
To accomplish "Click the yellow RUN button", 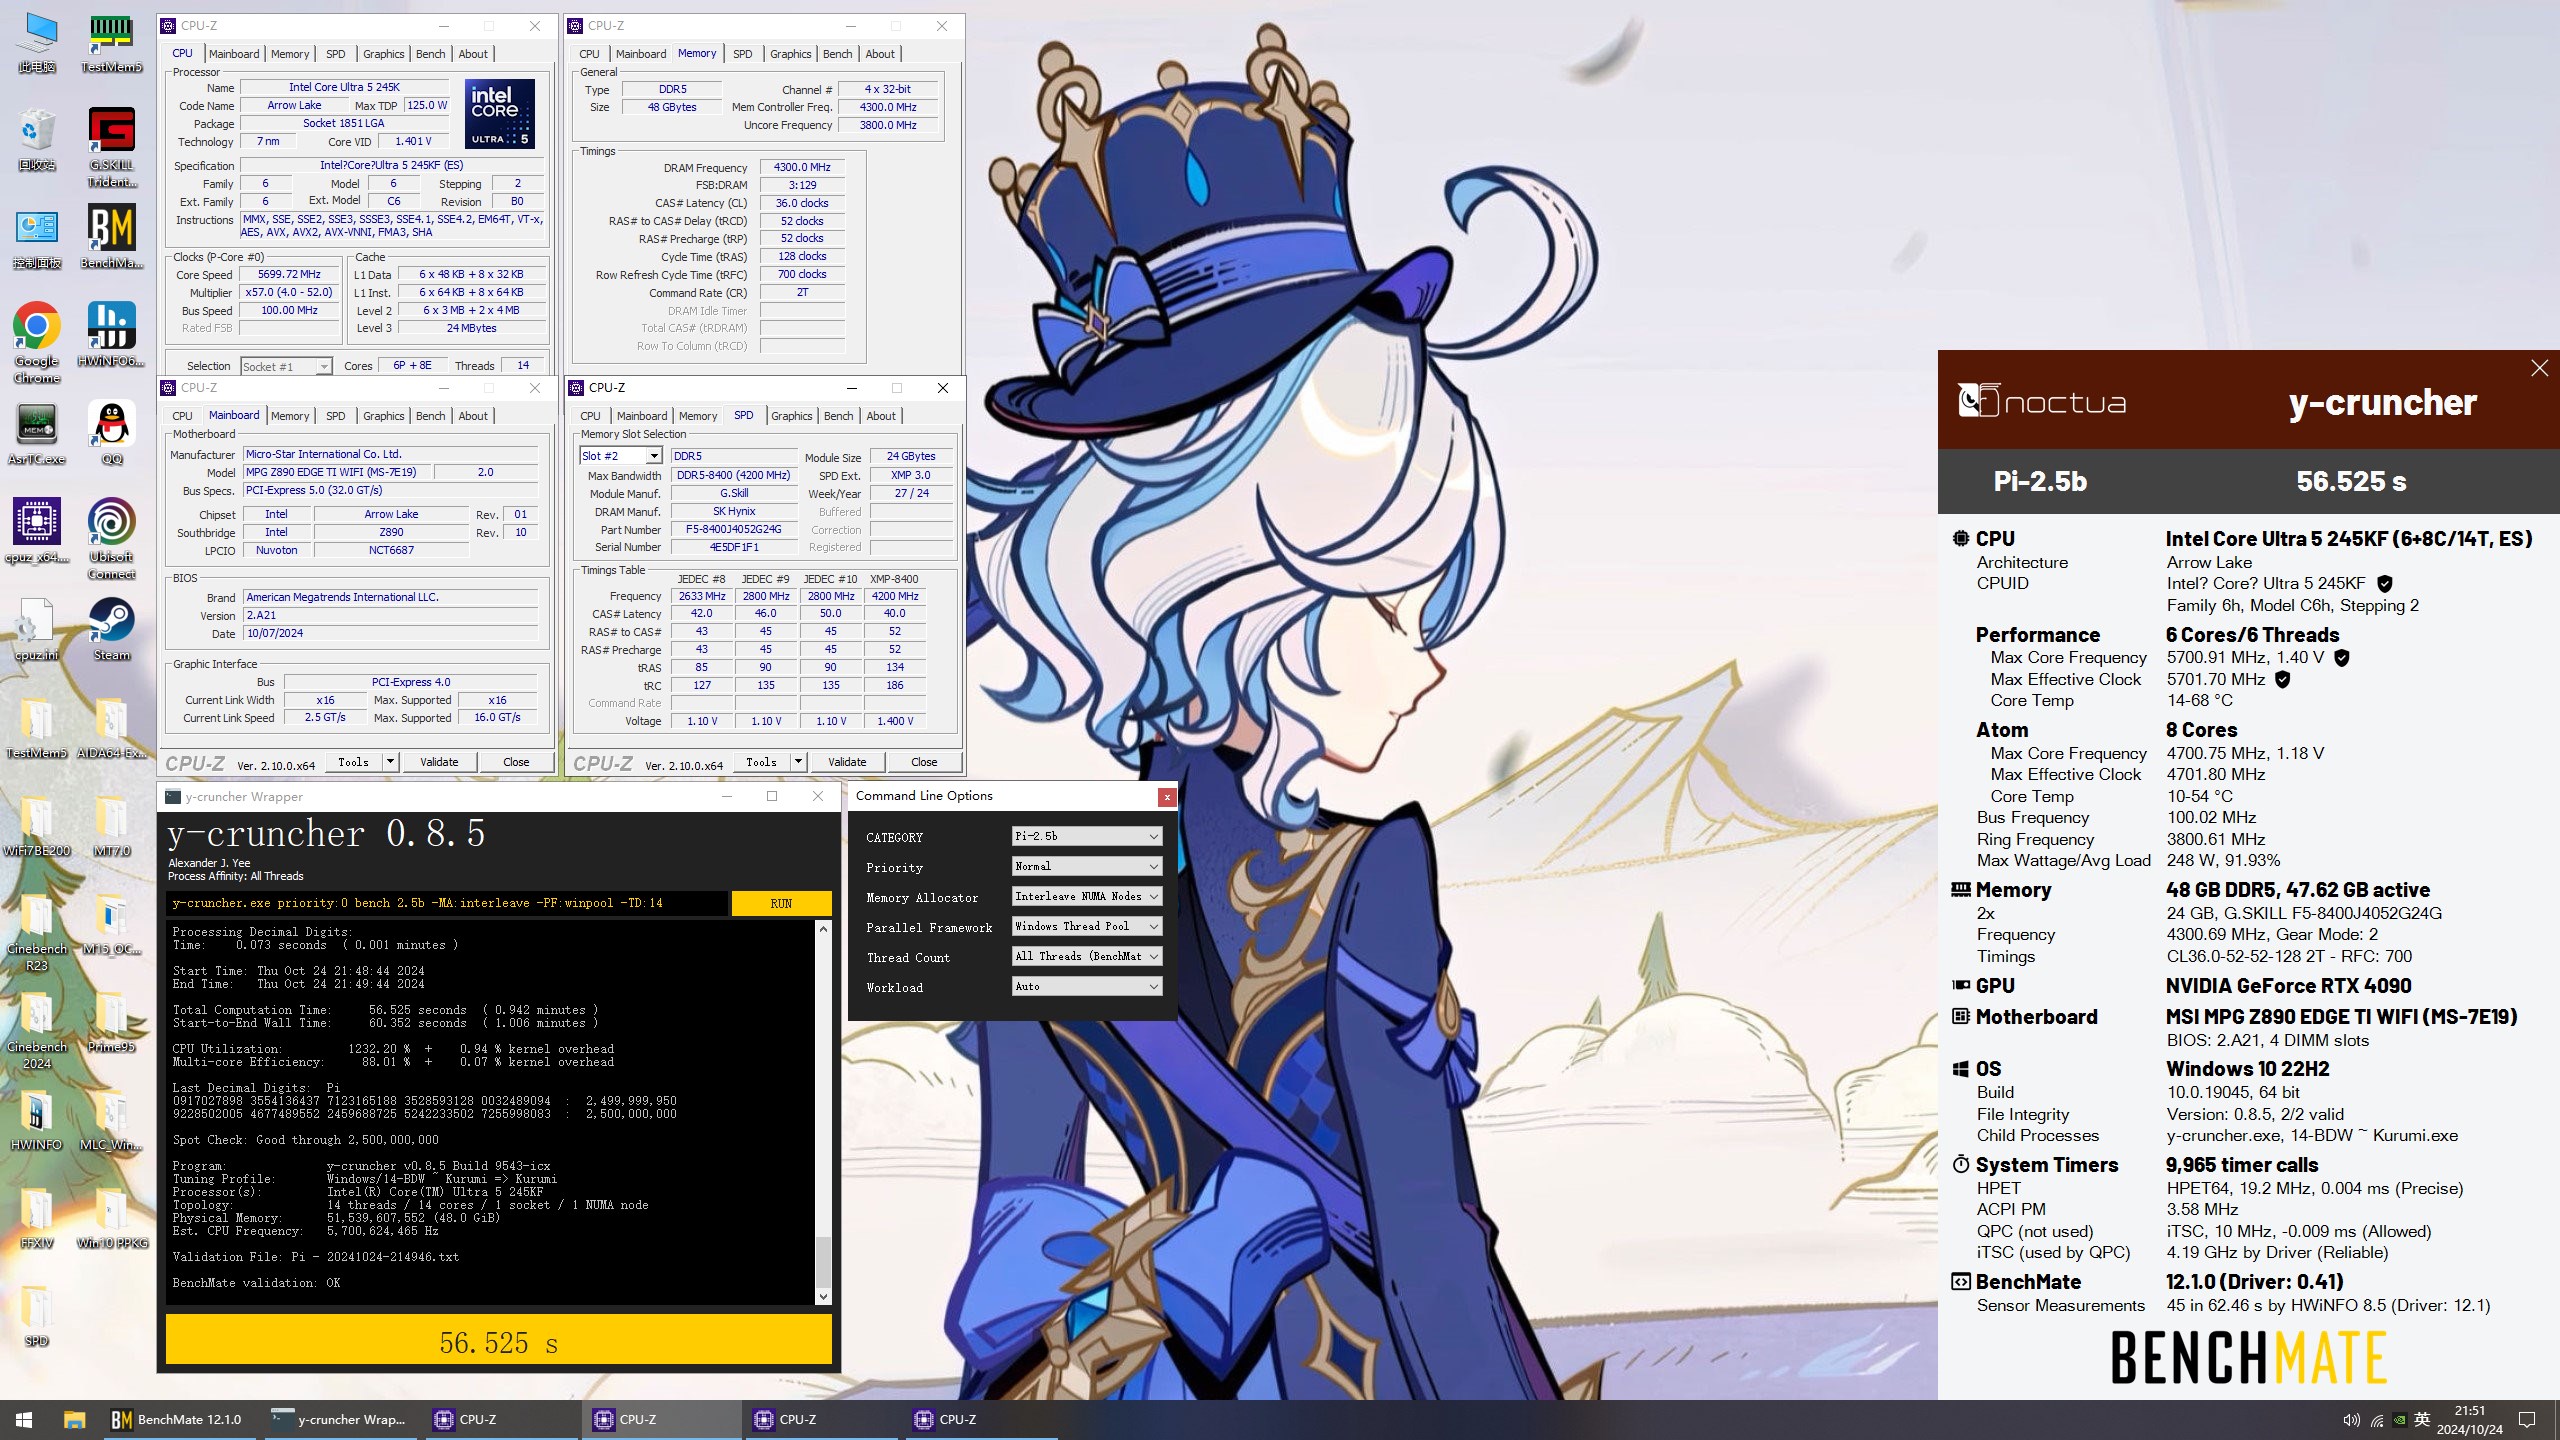I will (x=781, y=903).
